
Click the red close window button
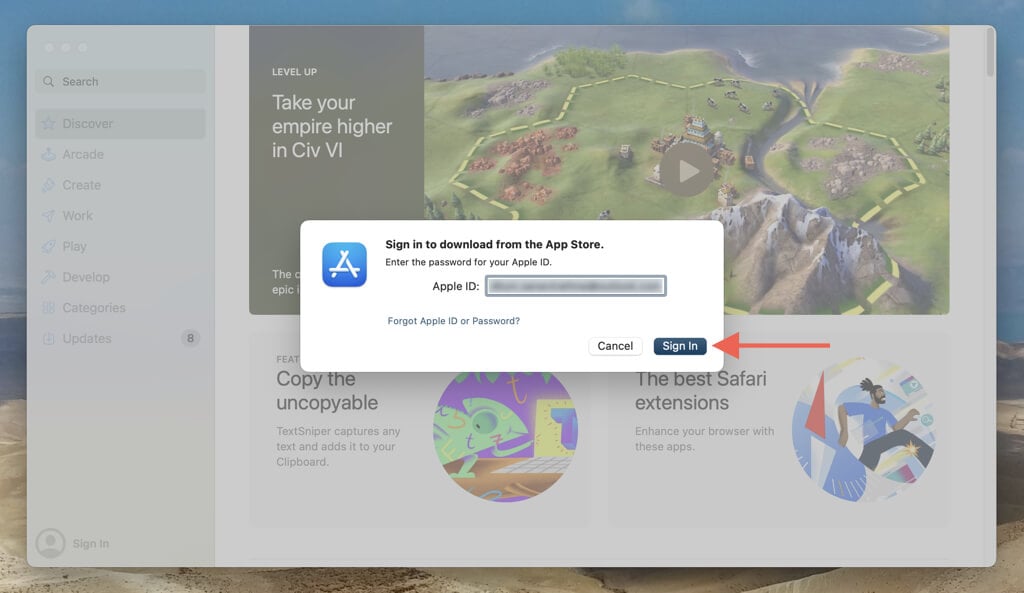click(x=49, y=48)
